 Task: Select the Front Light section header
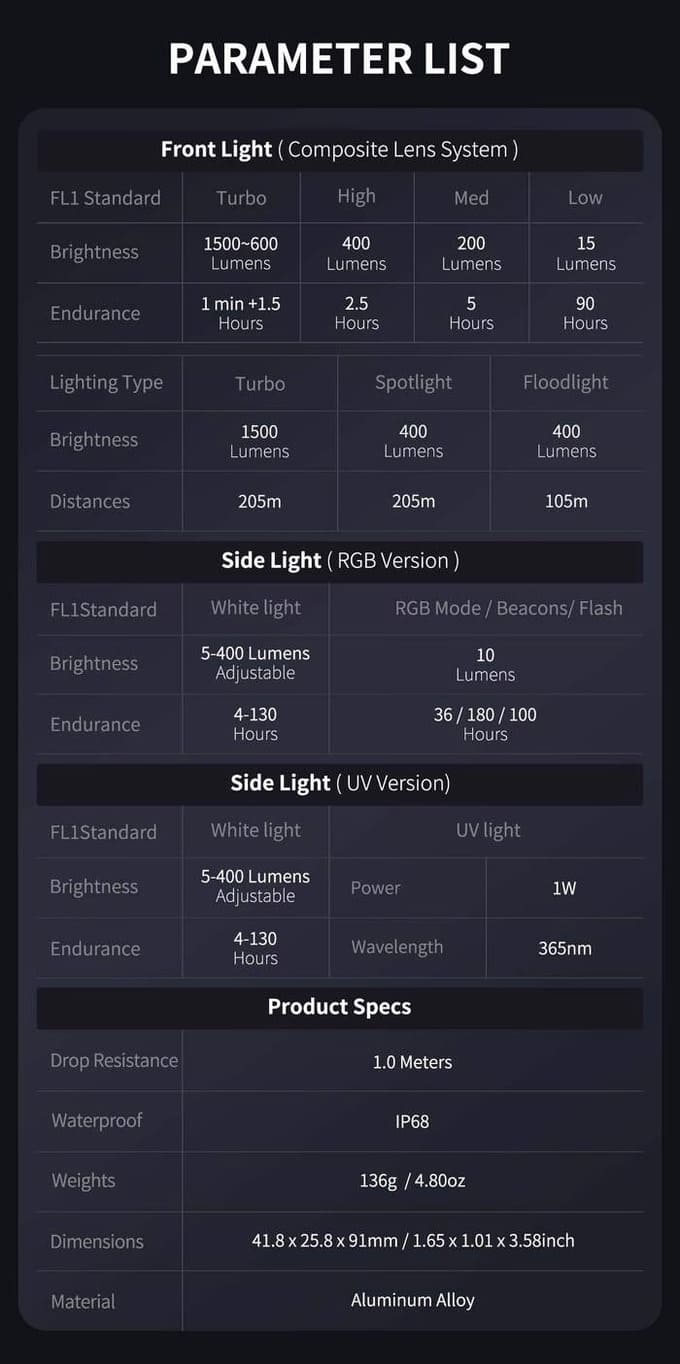[339, 150]
